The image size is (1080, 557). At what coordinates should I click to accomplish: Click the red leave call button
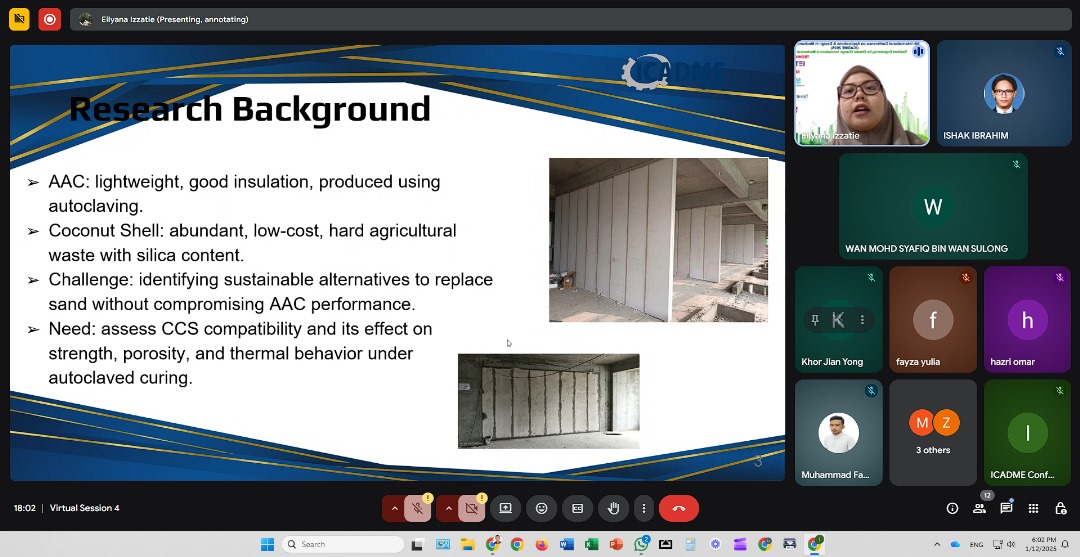678,508
